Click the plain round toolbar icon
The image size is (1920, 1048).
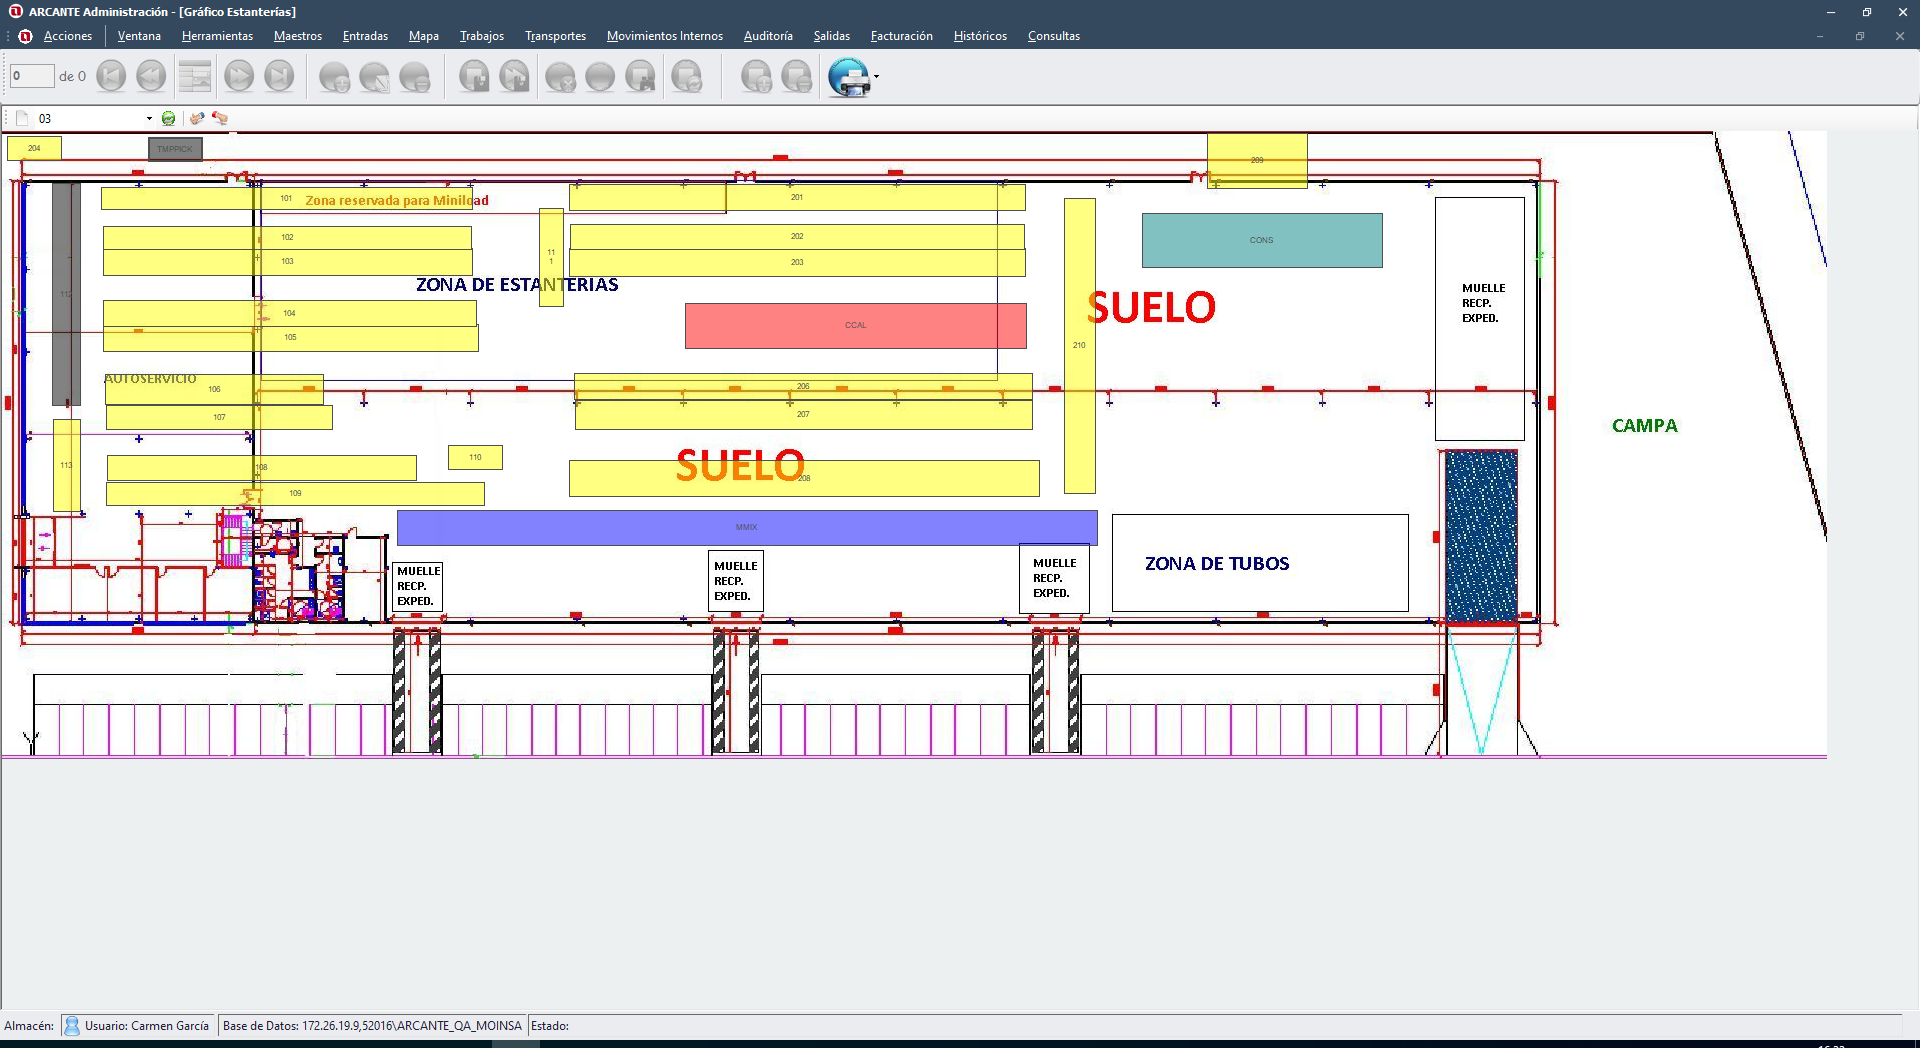600,77
